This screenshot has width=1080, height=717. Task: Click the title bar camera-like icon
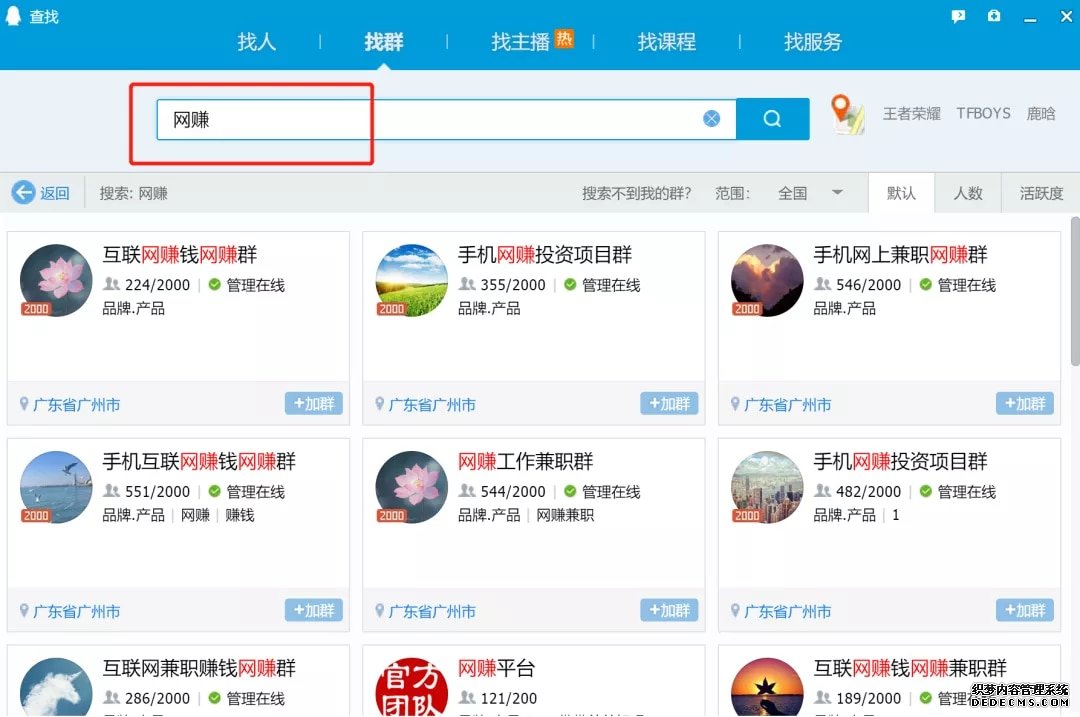994,15
